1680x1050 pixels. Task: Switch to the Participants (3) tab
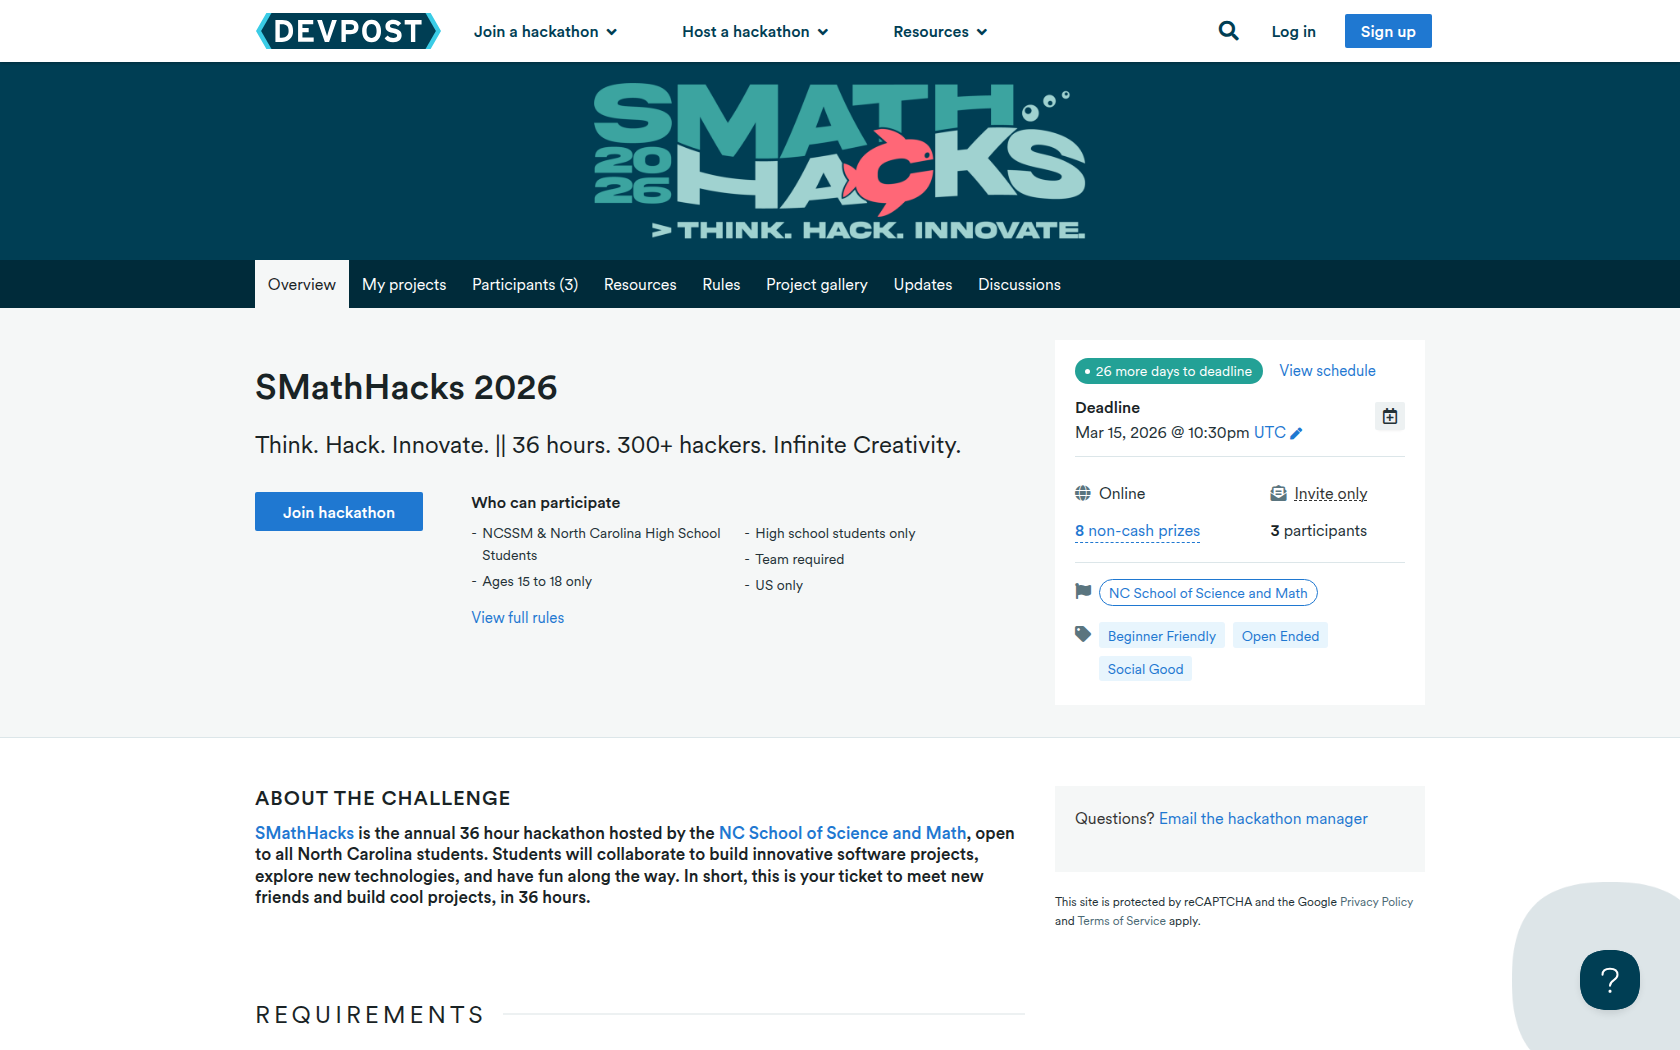coord(525,284)
